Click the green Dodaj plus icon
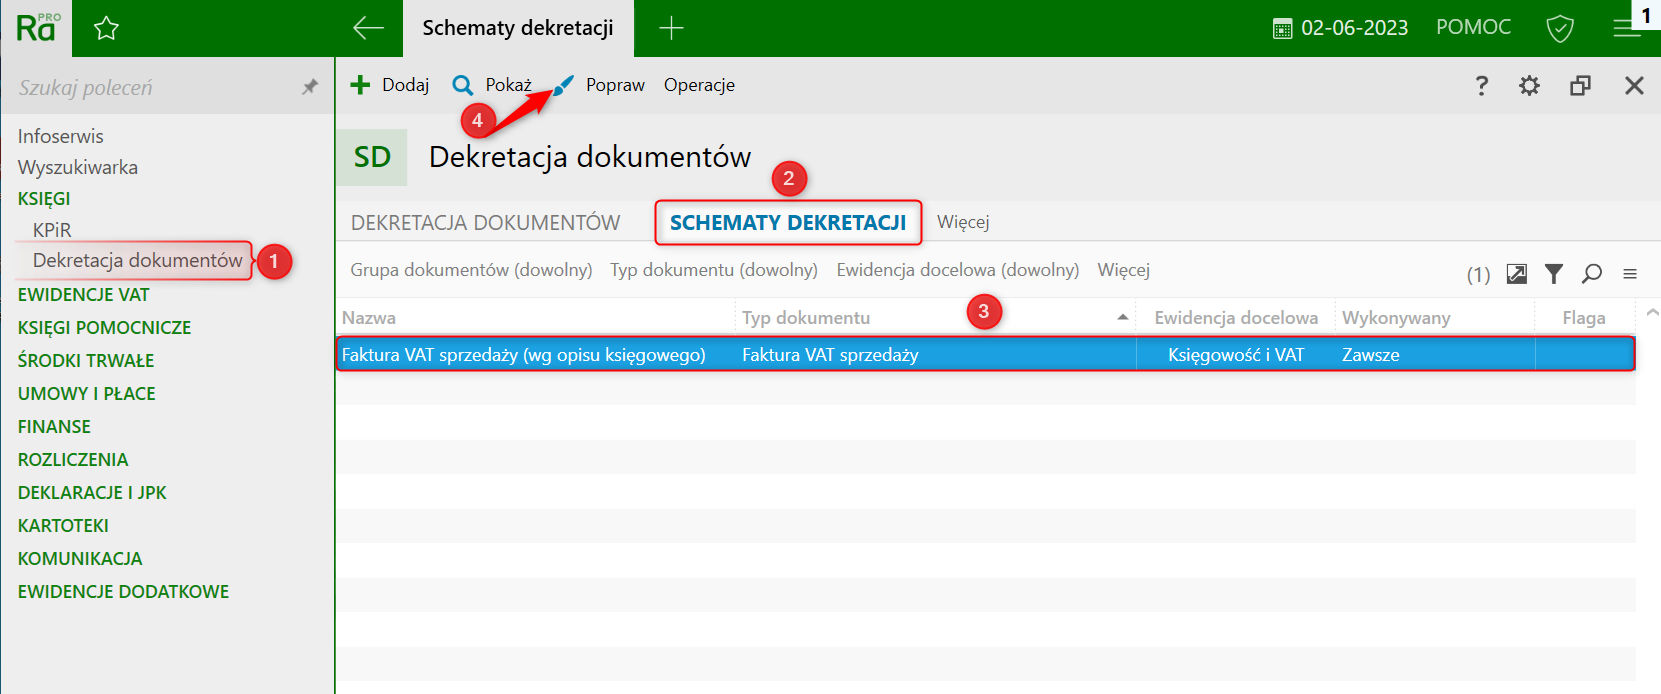The image size is (1661, 694). [x=360, y=85]
